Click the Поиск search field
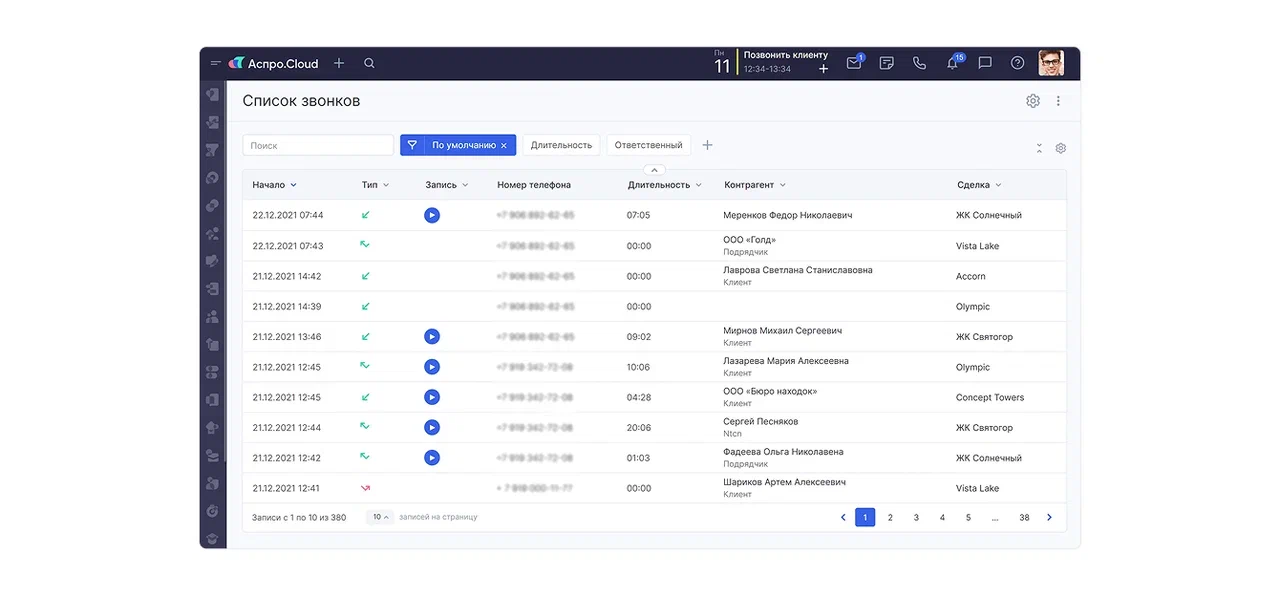Image resolution: width=1280 pixels, height=596 pixels. [x=318, y=146]
